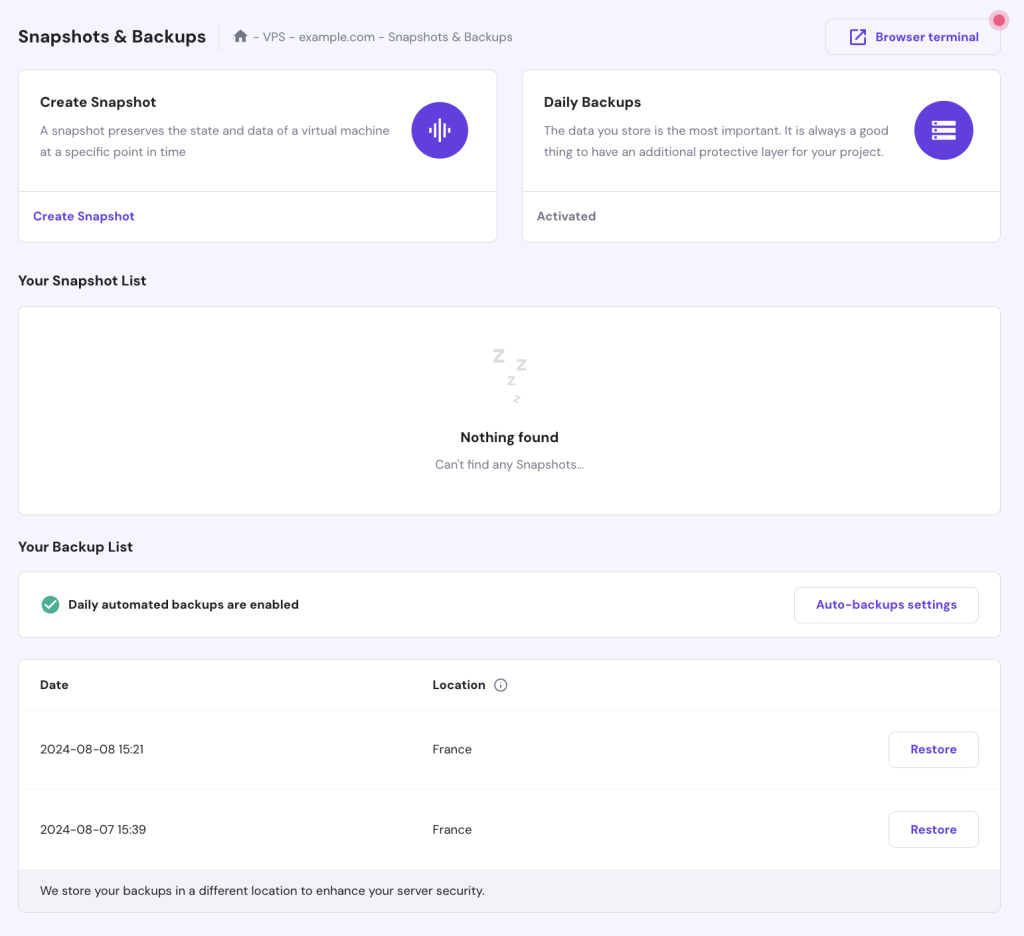The width and height of the screenshot is (1024, 936).
Task: Click the Location column header
Action: click(x=459, y=685)
